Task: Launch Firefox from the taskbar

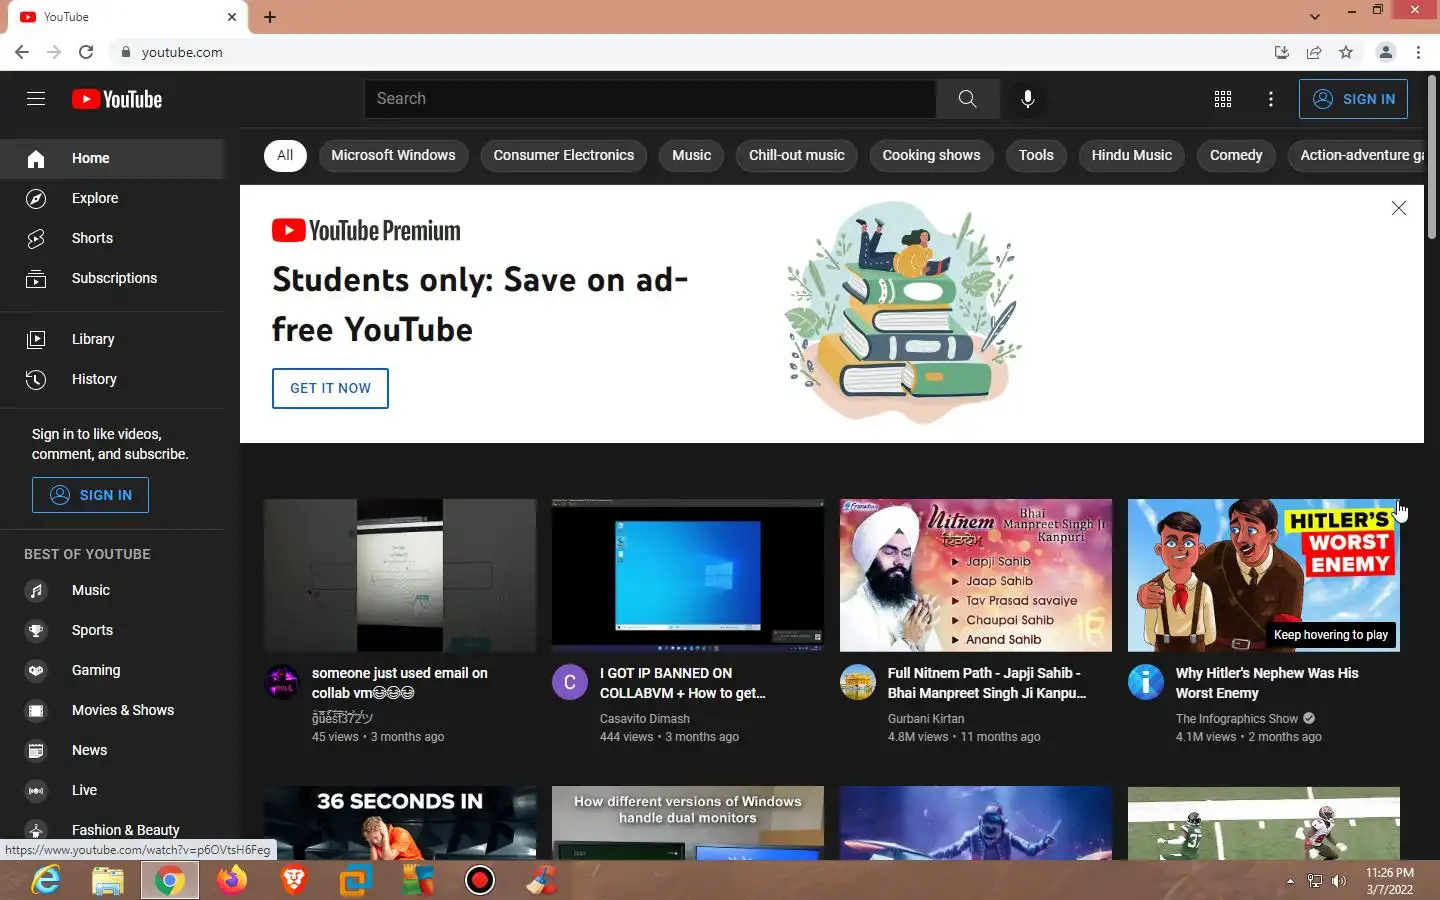Action: click(x=232, y=880)
